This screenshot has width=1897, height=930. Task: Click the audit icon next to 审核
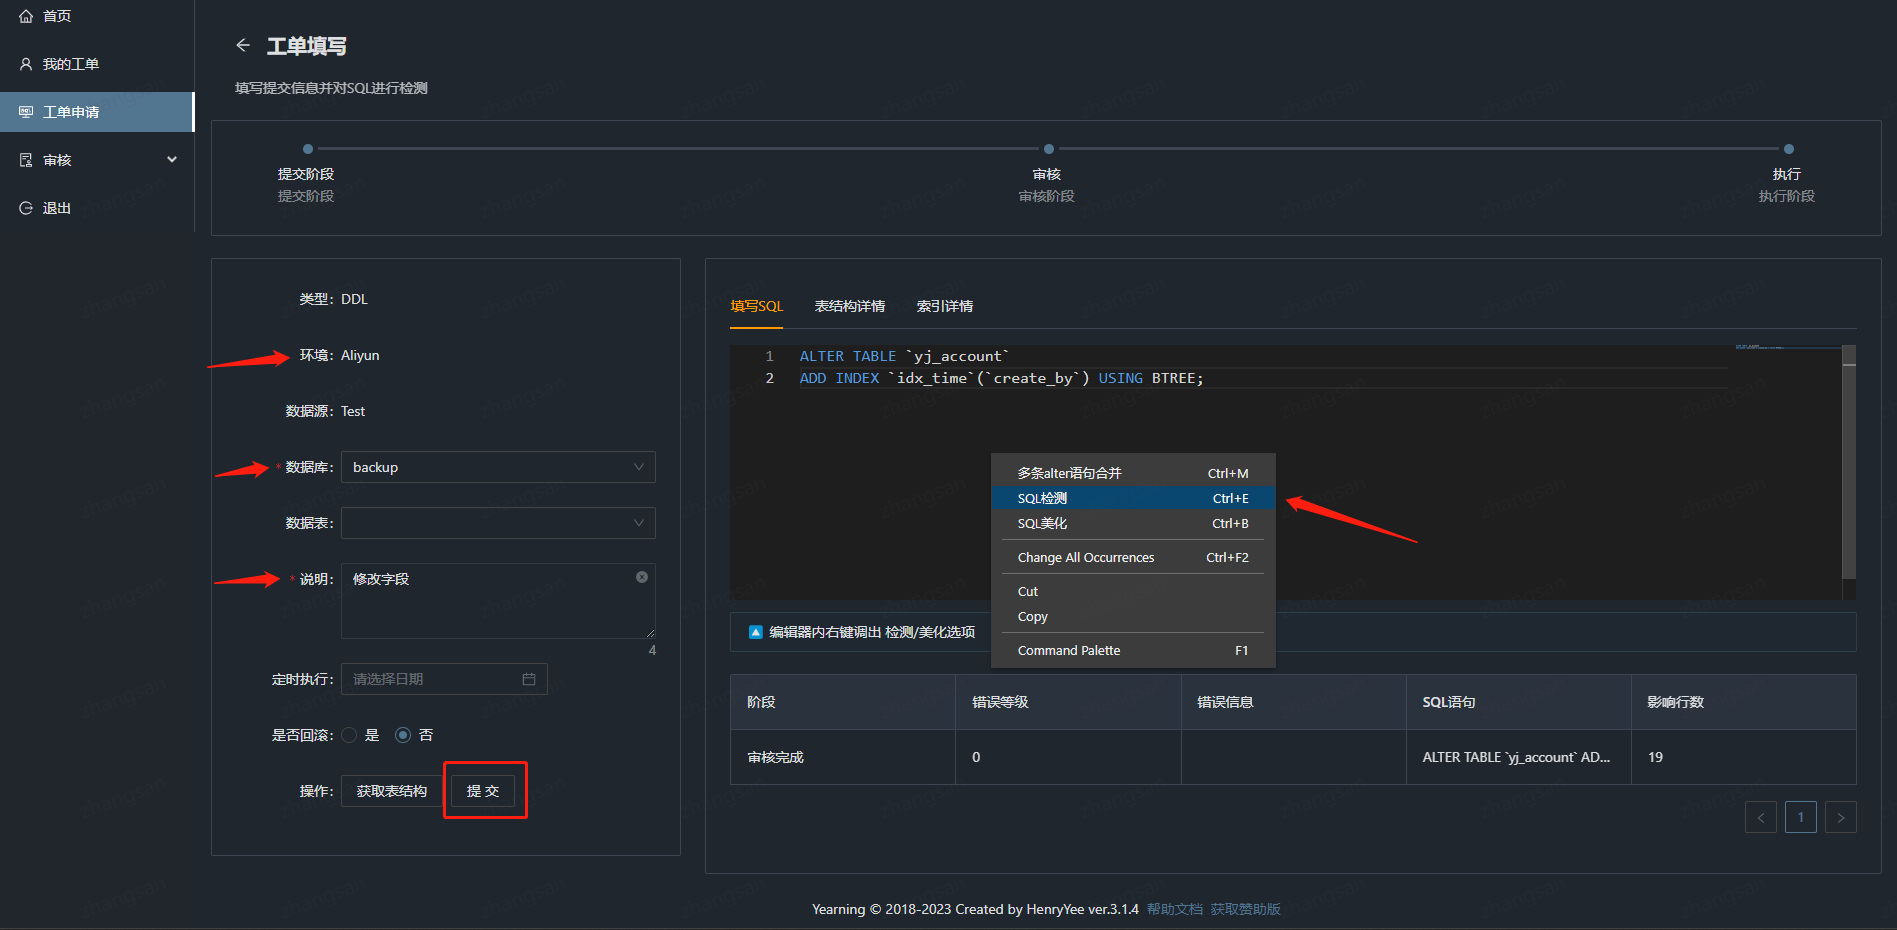click(x=26, y=160)
